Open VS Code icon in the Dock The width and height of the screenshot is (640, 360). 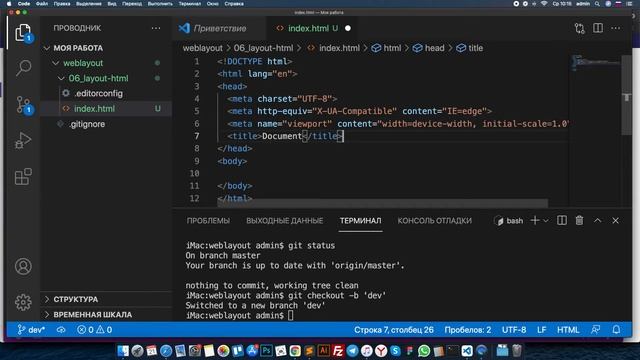coord(467,351)
